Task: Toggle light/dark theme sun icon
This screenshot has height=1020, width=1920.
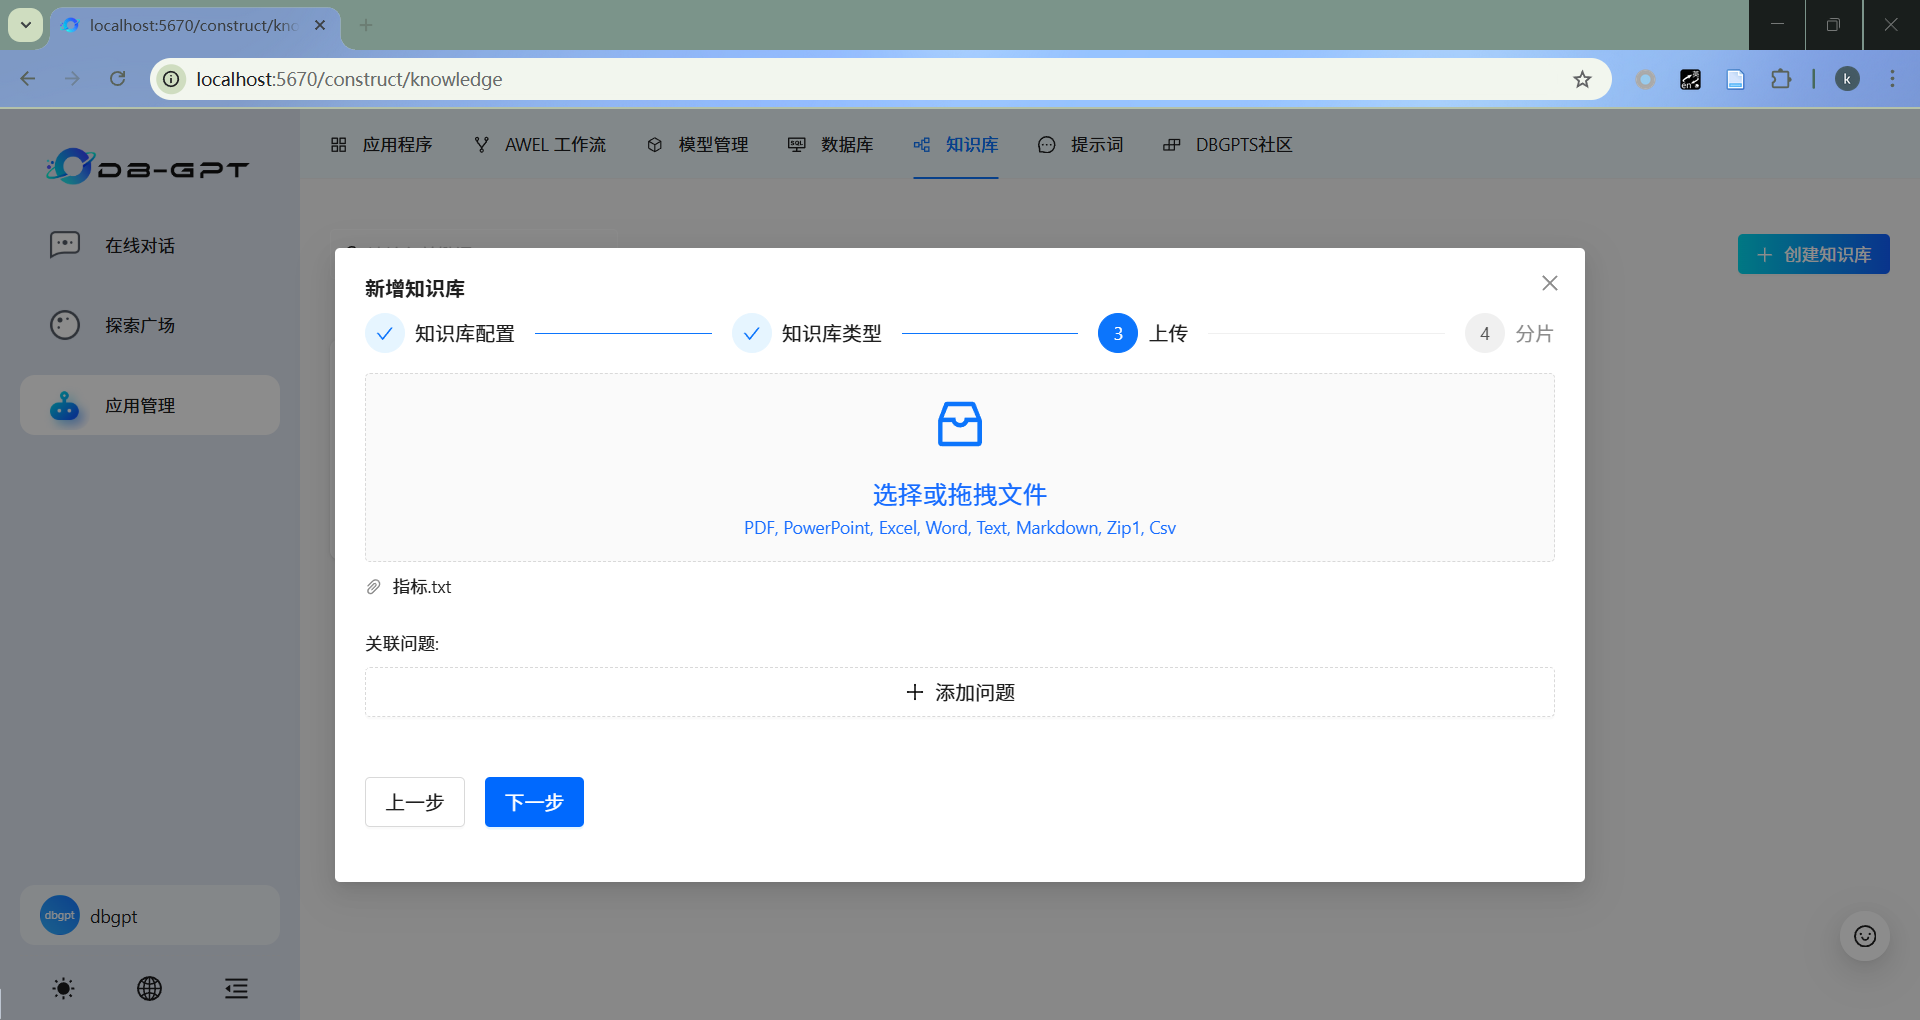Action: (63, 989)
